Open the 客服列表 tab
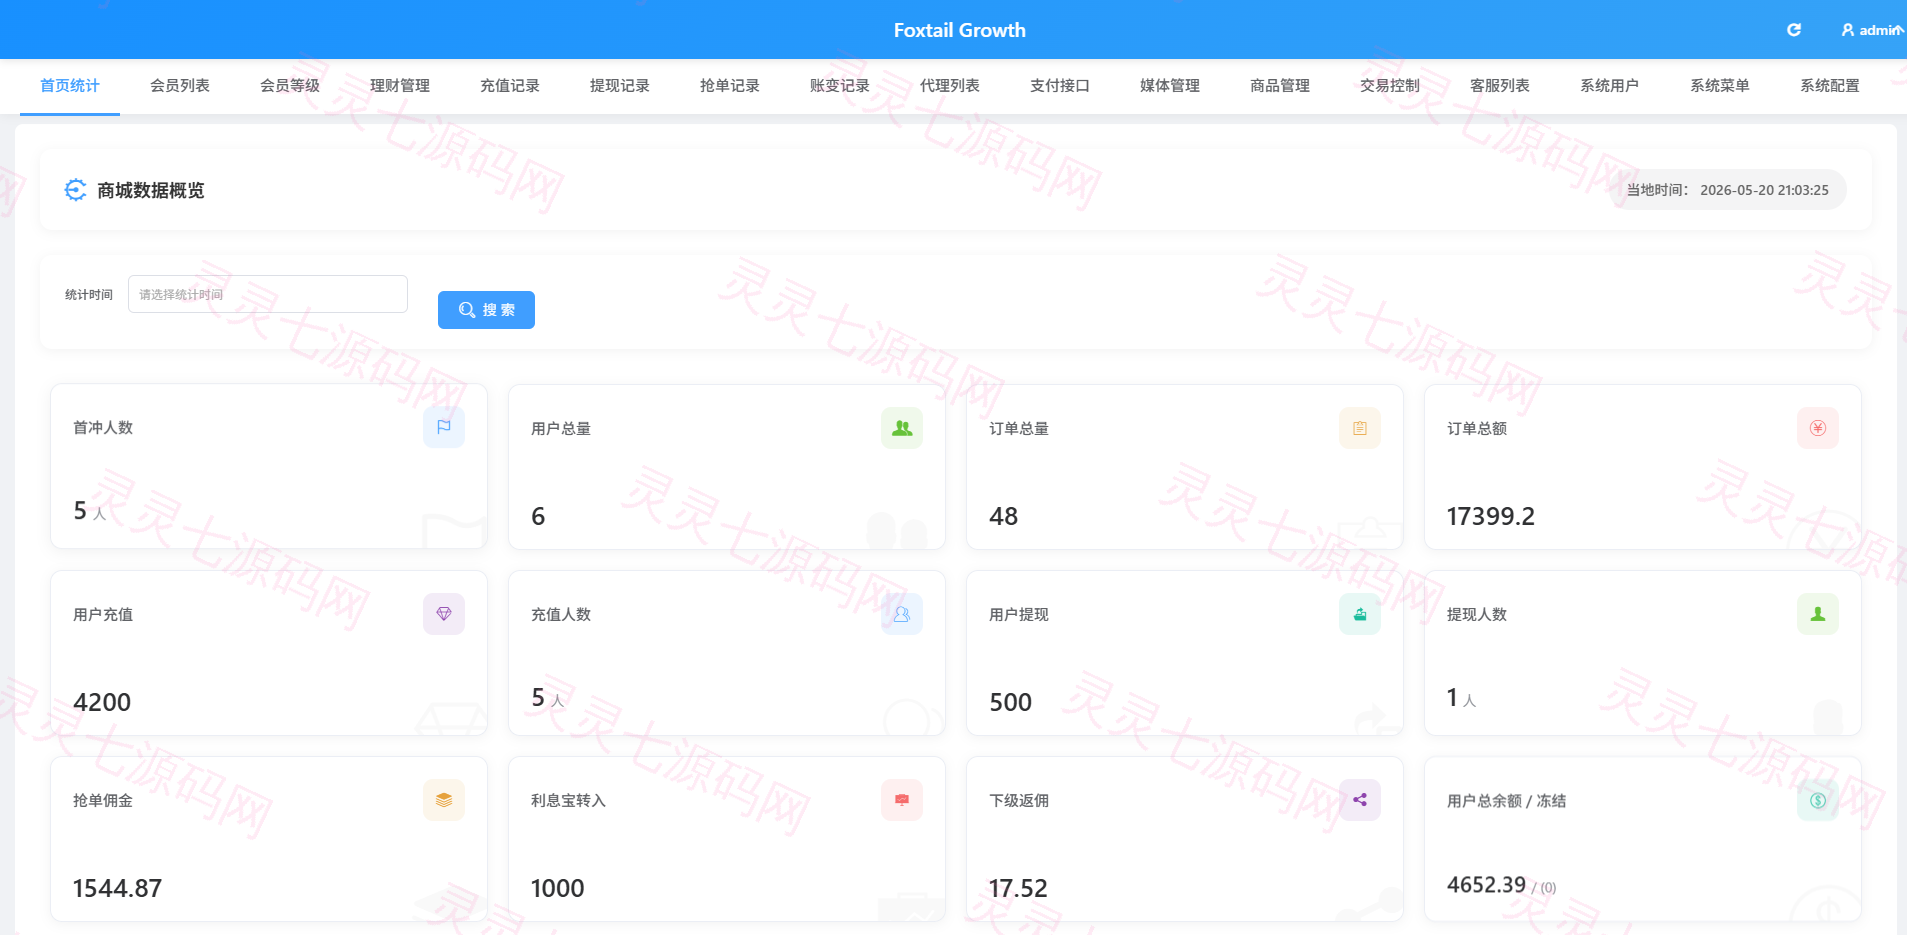Image resolution: width=1907 pixels, height=935 pixels. pyautogui.click(x=1500, y=86)
